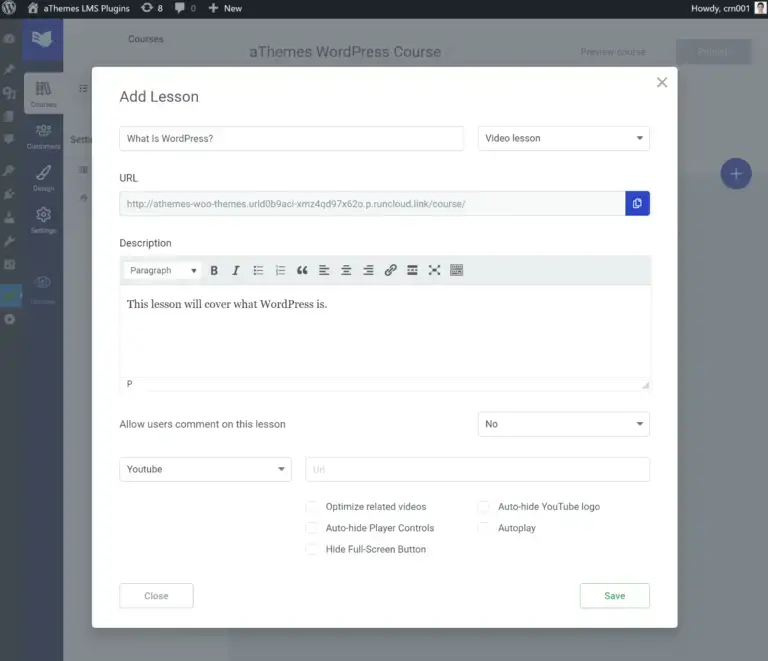Open the Video lesson type dropdown
The width and height of the screenshot is (768, 661).
564,138
